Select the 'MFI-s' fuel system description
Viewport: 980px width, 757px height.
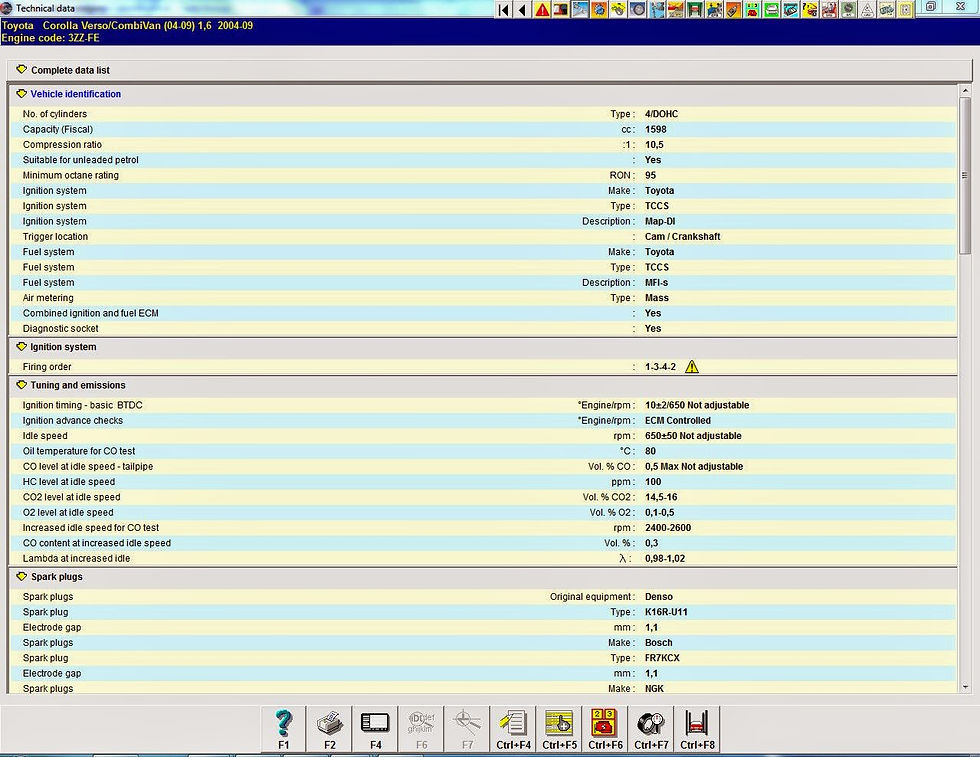pyautogui.click(x=656, y=283)
